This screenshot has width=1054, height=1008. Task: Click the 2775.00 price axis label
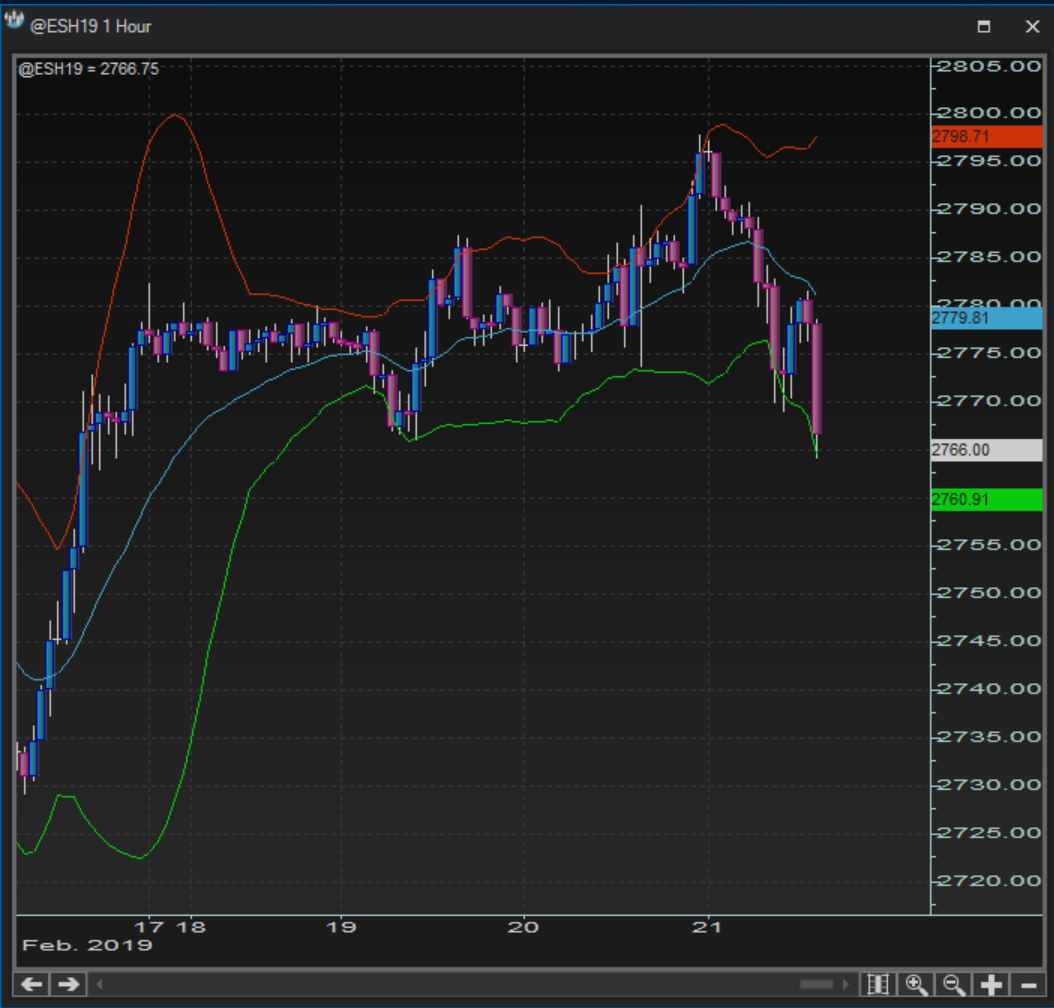(989, 353)
